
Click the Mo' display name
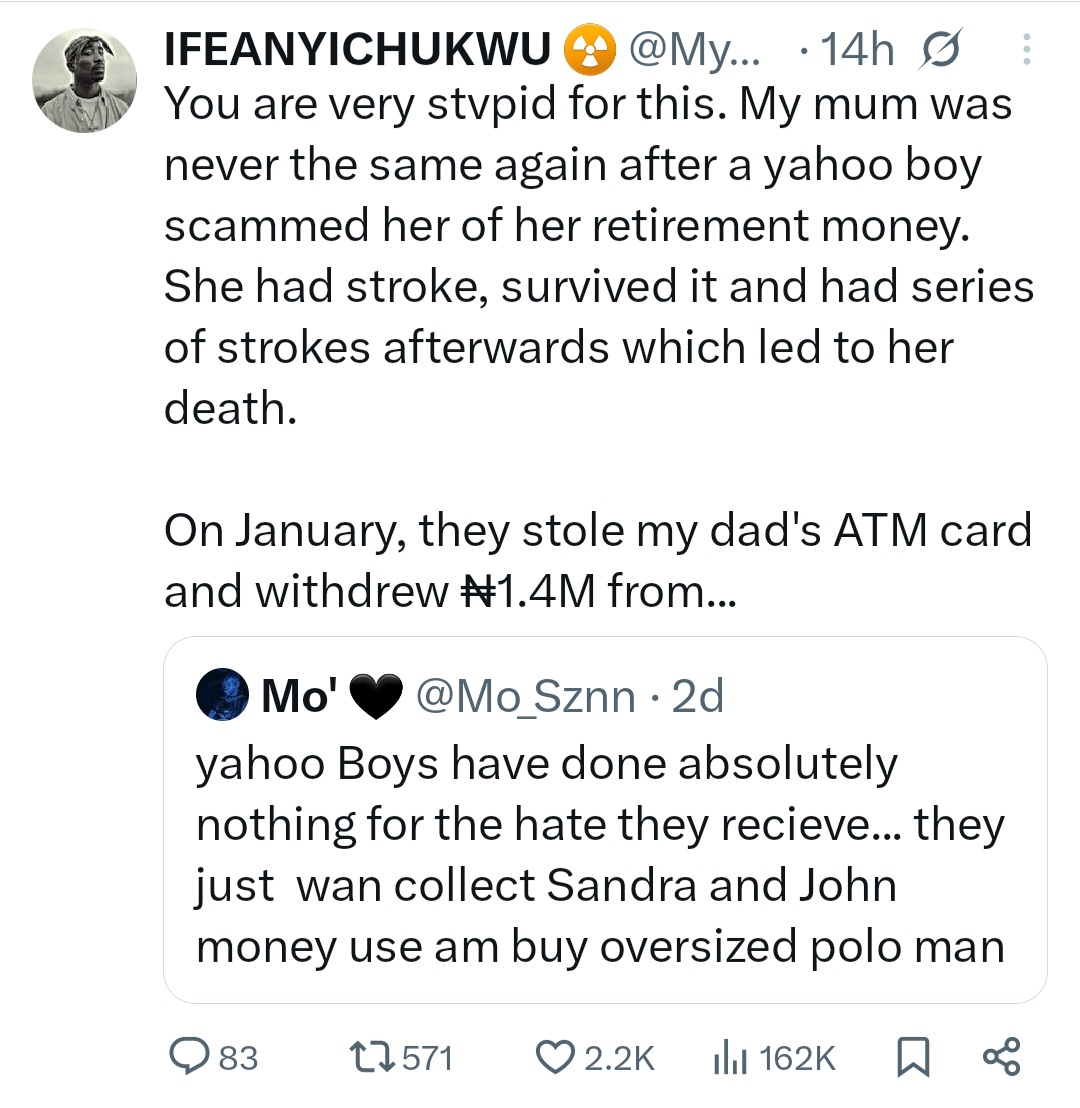coord(297,696)
